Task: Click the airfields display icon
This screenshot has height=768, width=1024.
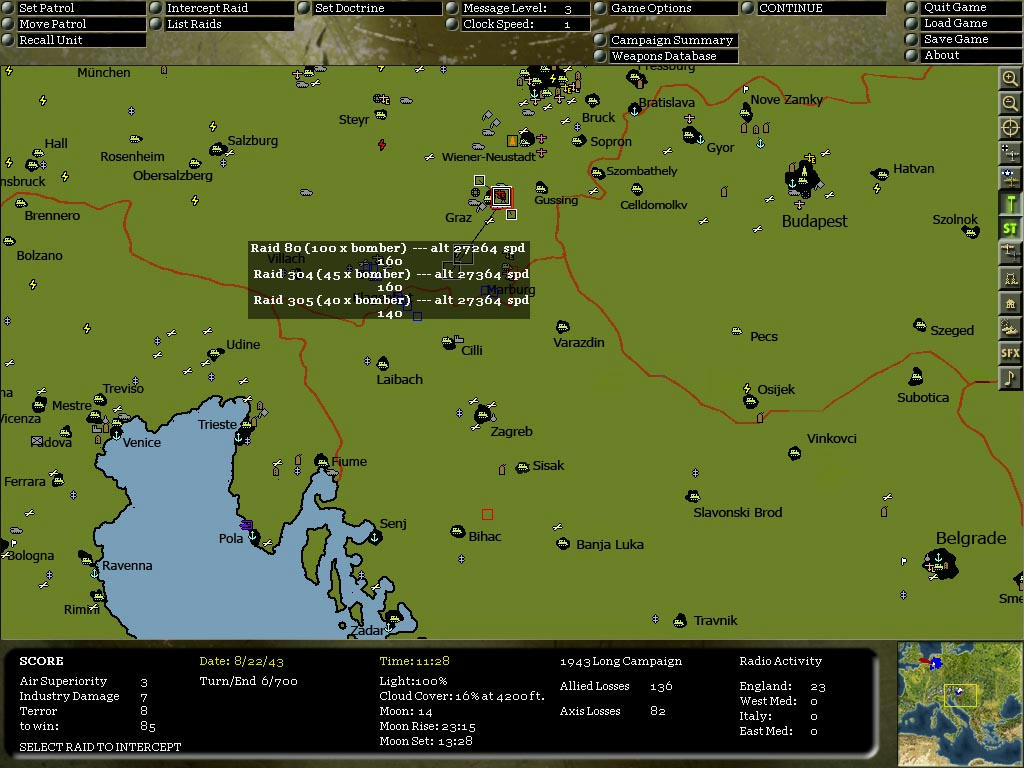Action: pyautogui.click(x=1010, y=253)
